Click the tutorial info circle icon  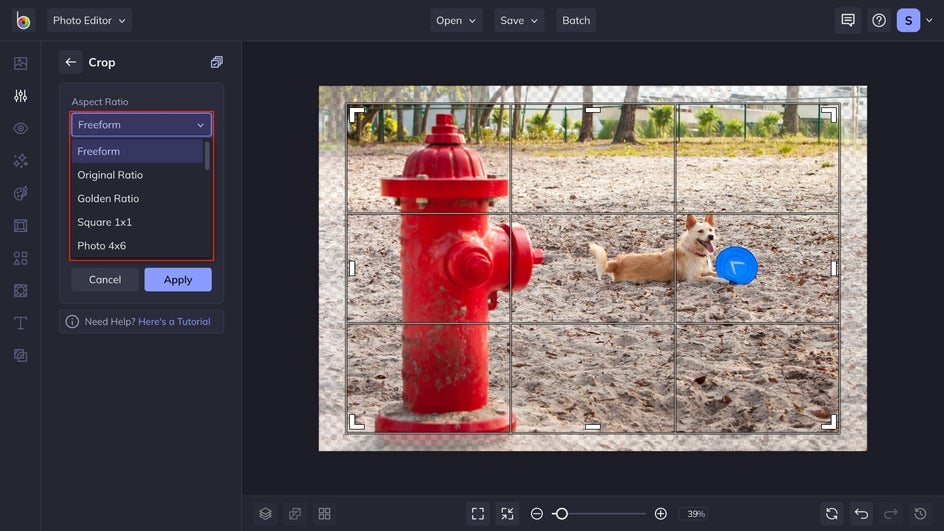click(72, 321)
